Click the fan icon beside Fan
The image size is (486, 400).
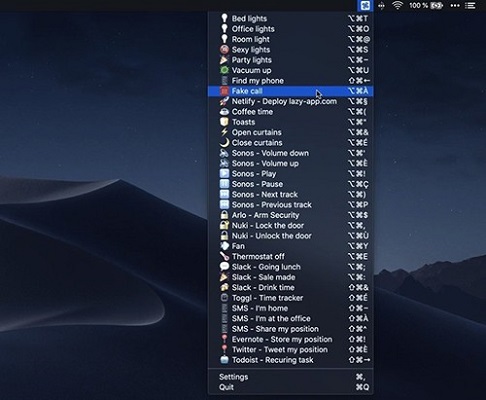click(x=224, y=246)
